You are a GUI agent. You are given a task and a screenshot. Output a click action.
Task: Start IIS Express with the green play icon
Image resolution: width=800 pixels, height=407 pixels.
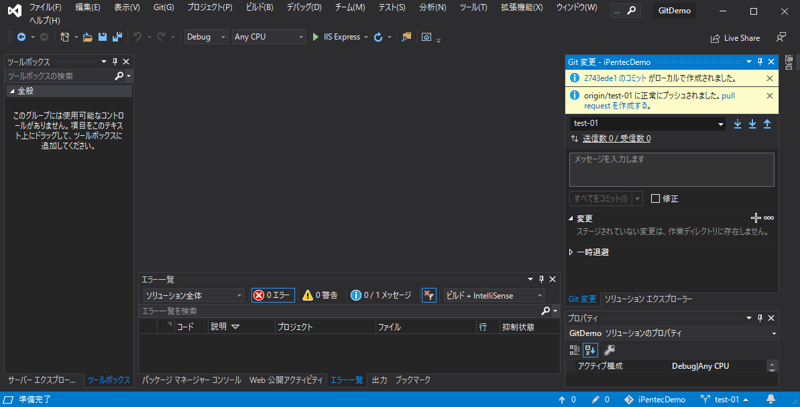pyautogui.click(x=315, y=37)
